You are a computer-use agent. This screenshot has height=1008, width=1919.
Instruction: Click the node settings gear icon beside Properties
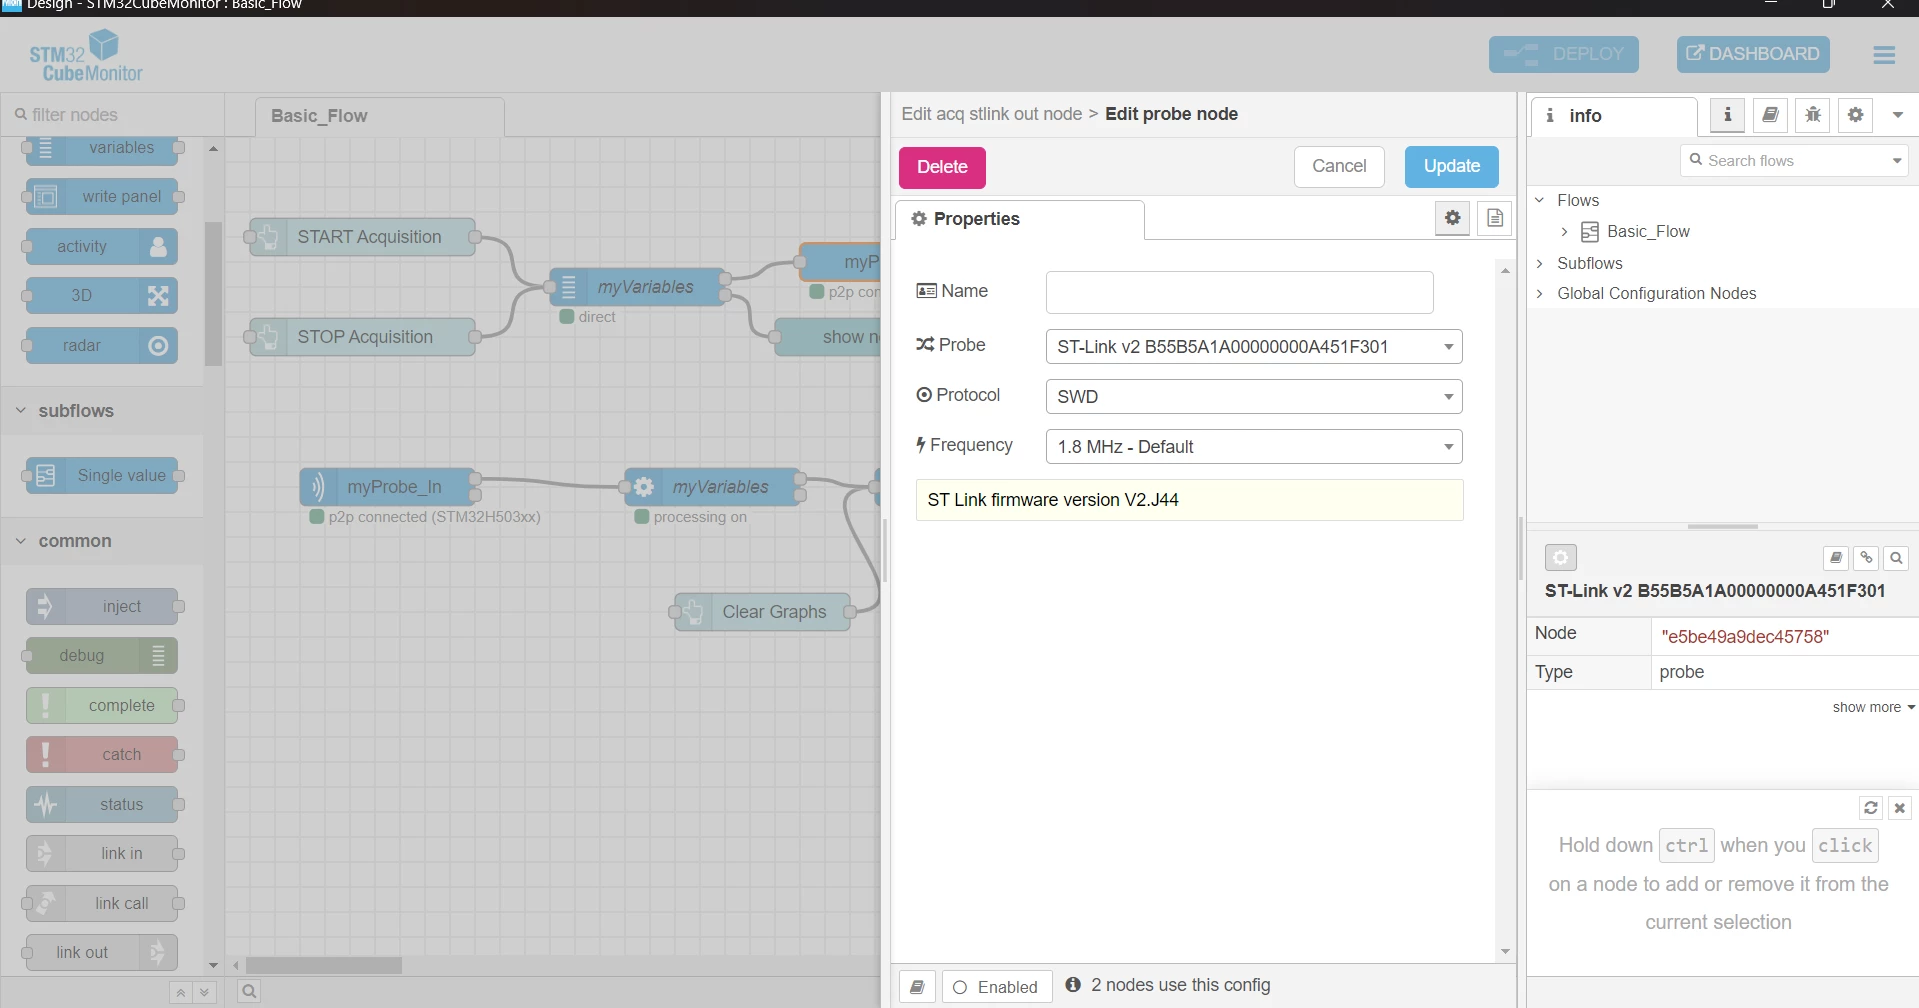1453,218
